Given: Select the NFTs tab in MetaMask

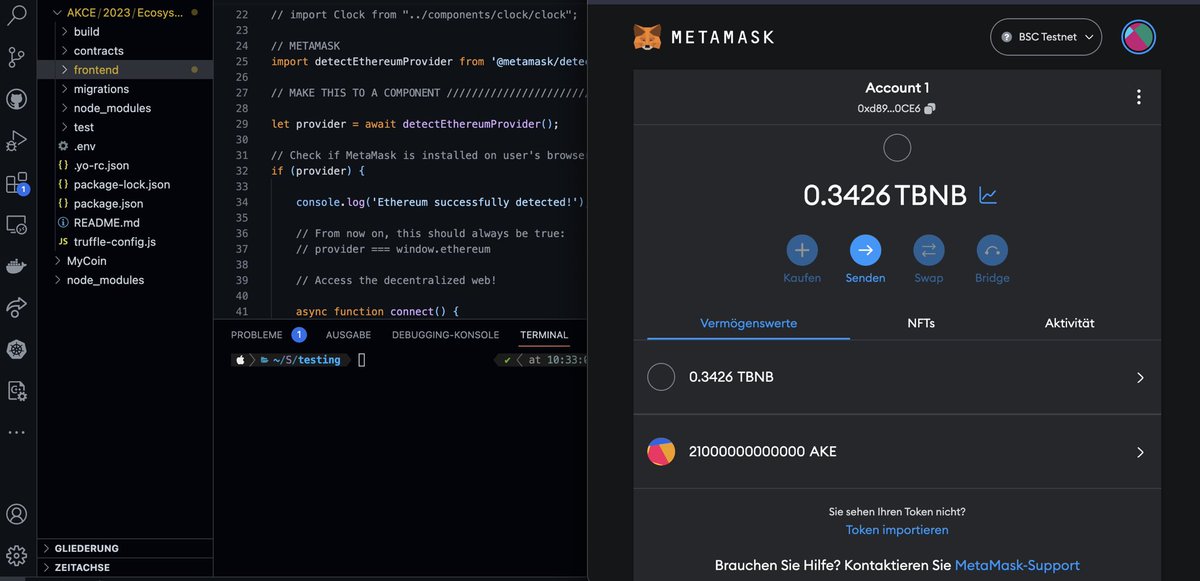Looking at the screenshot, I should click(x=921, y=323).
